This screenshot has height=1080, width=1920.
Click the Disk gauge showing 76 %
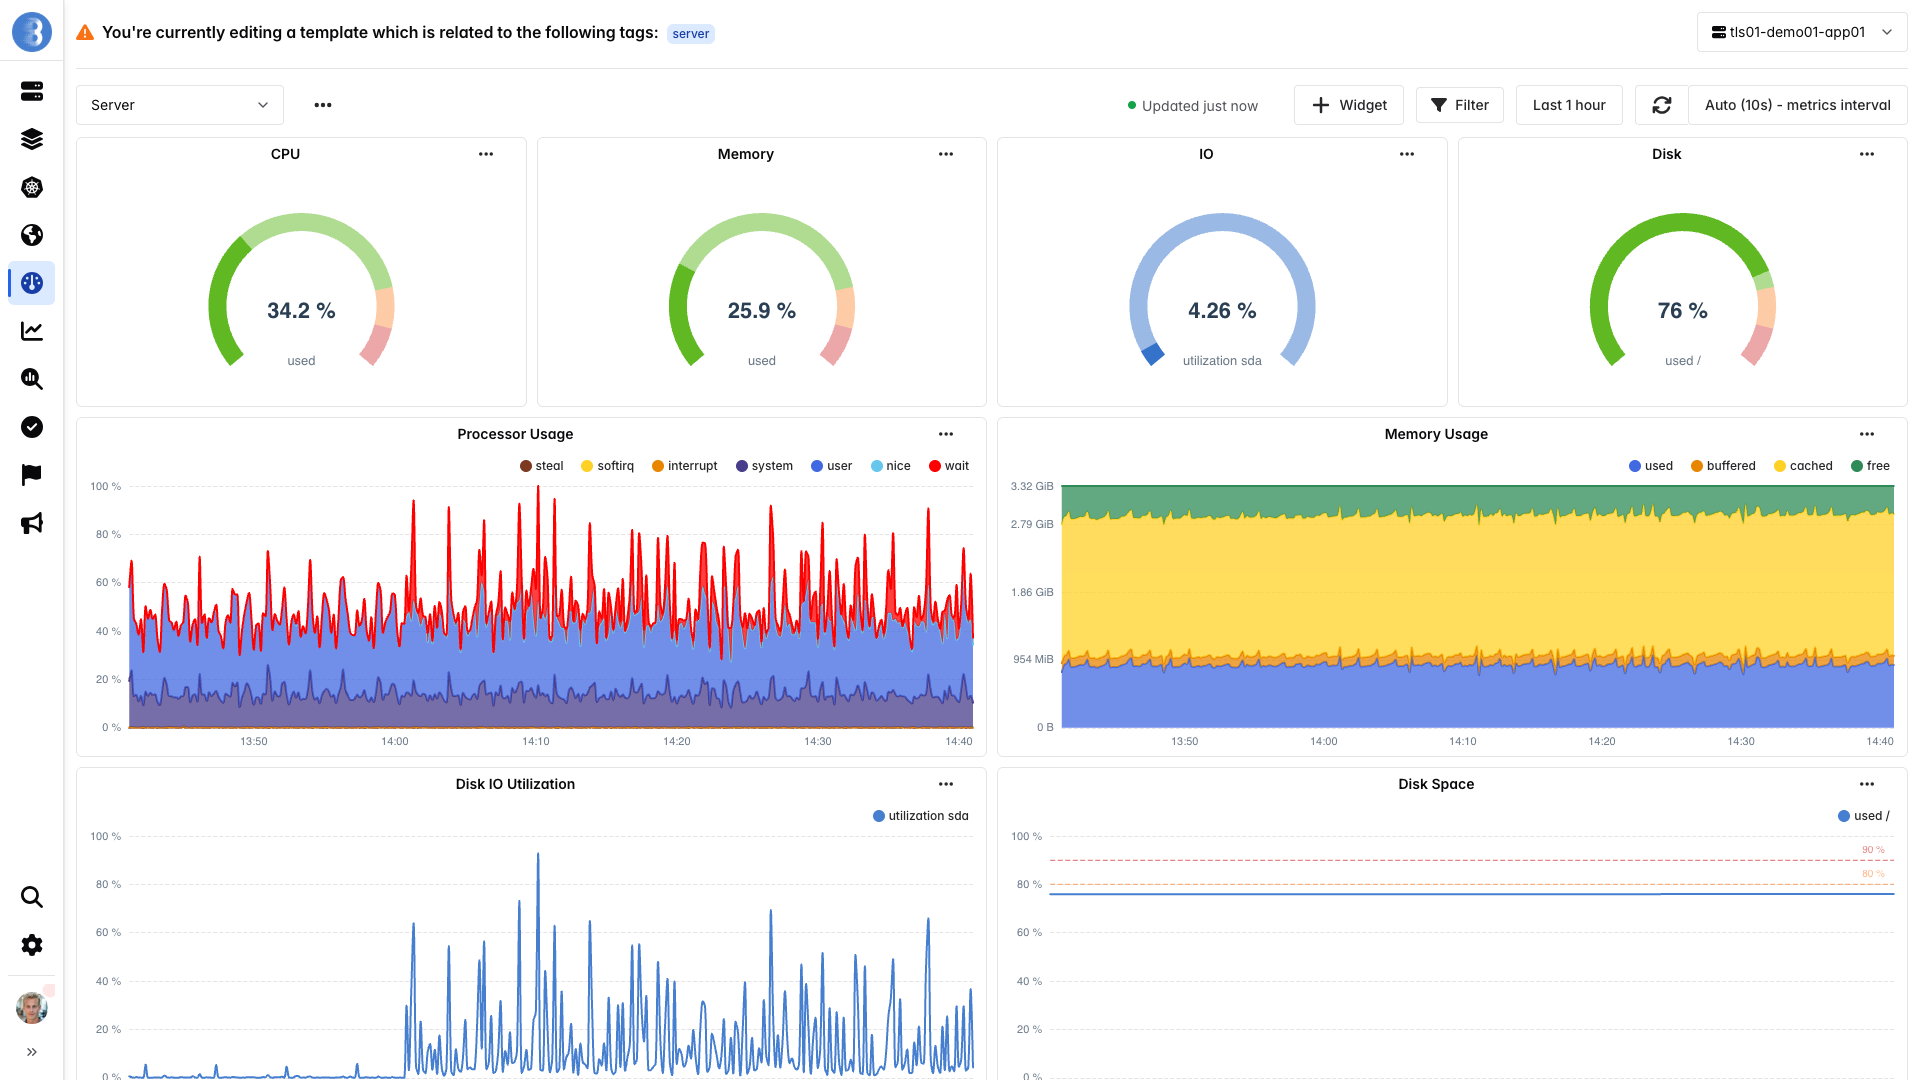1683,290
